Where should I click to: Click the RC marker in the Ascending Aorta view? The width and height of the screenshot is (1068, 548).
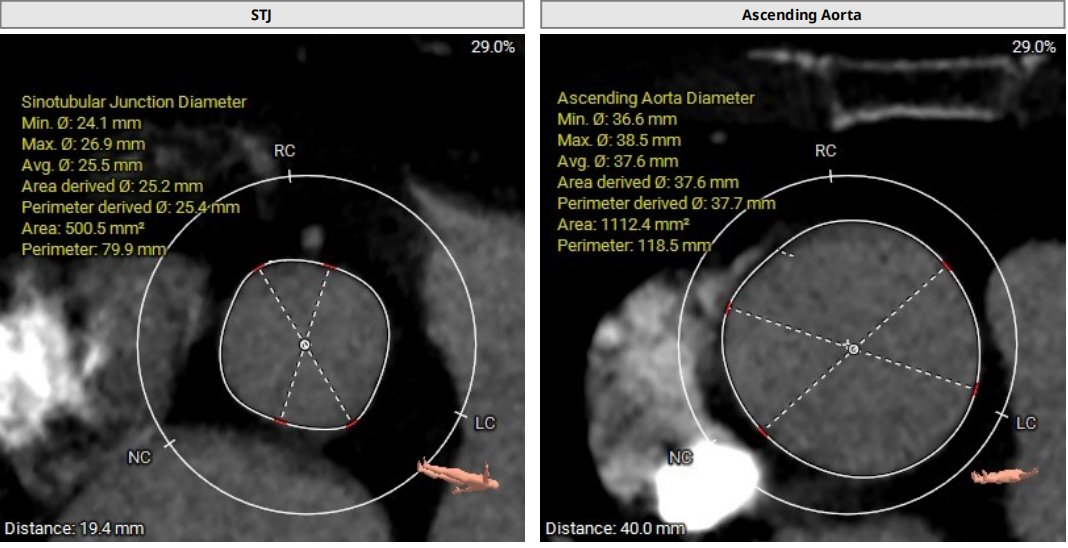coord(826,150)
